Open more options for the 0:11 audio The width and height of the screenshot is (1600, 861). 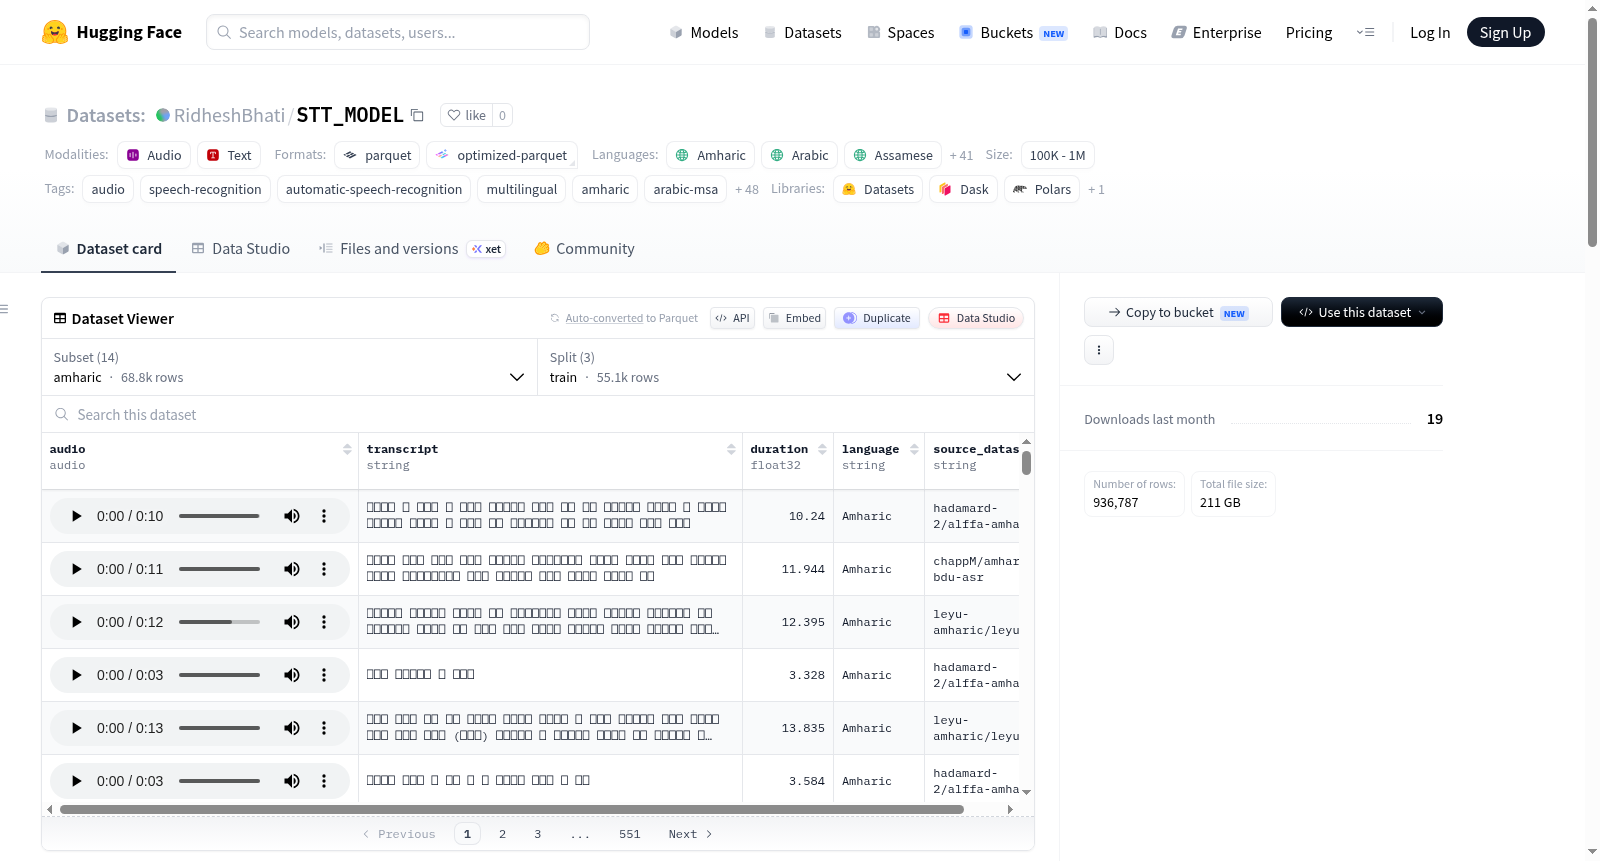click(x=324, y=569)
